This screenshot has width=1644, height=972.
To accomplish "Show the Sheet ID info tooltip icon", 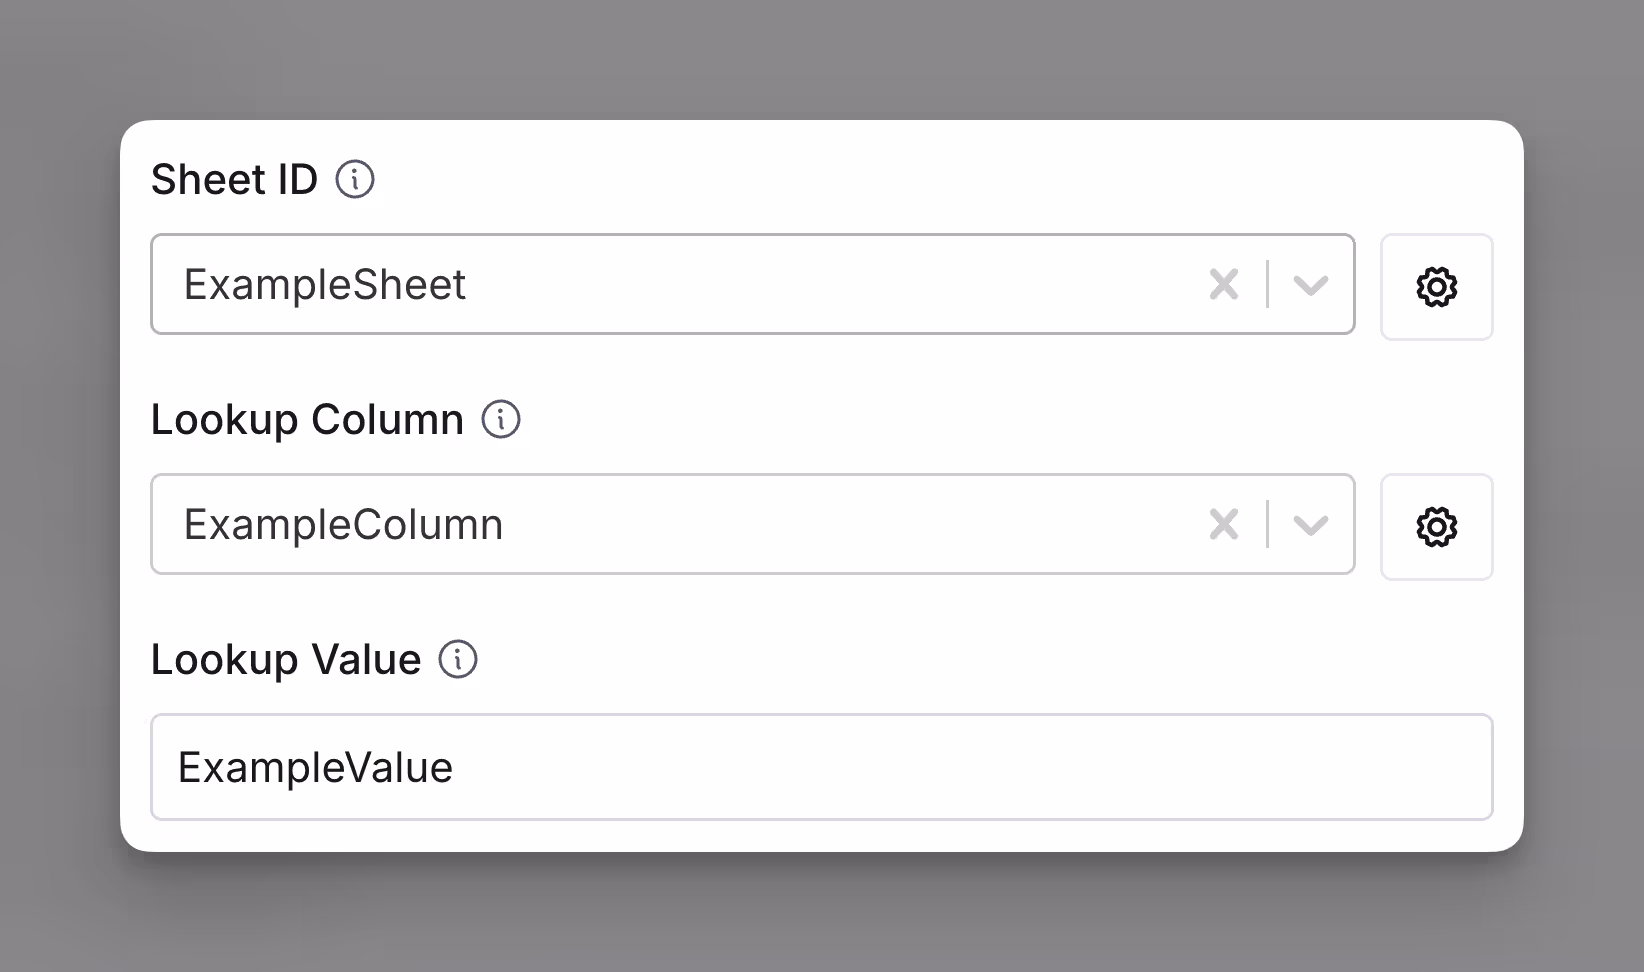I will [355, 180].
